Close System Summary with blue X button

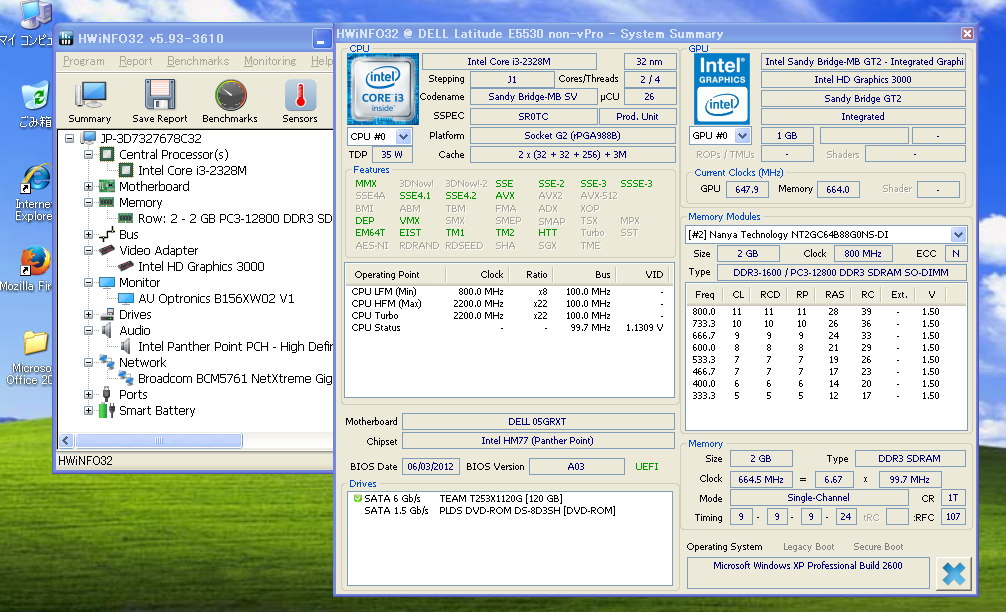point(953,574)
